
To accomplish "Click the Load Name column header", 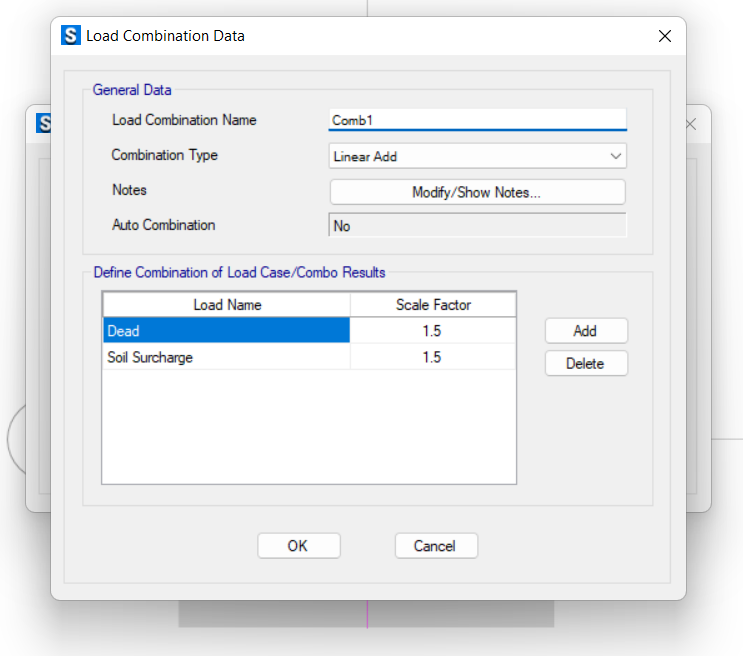I will pos(227,305).
